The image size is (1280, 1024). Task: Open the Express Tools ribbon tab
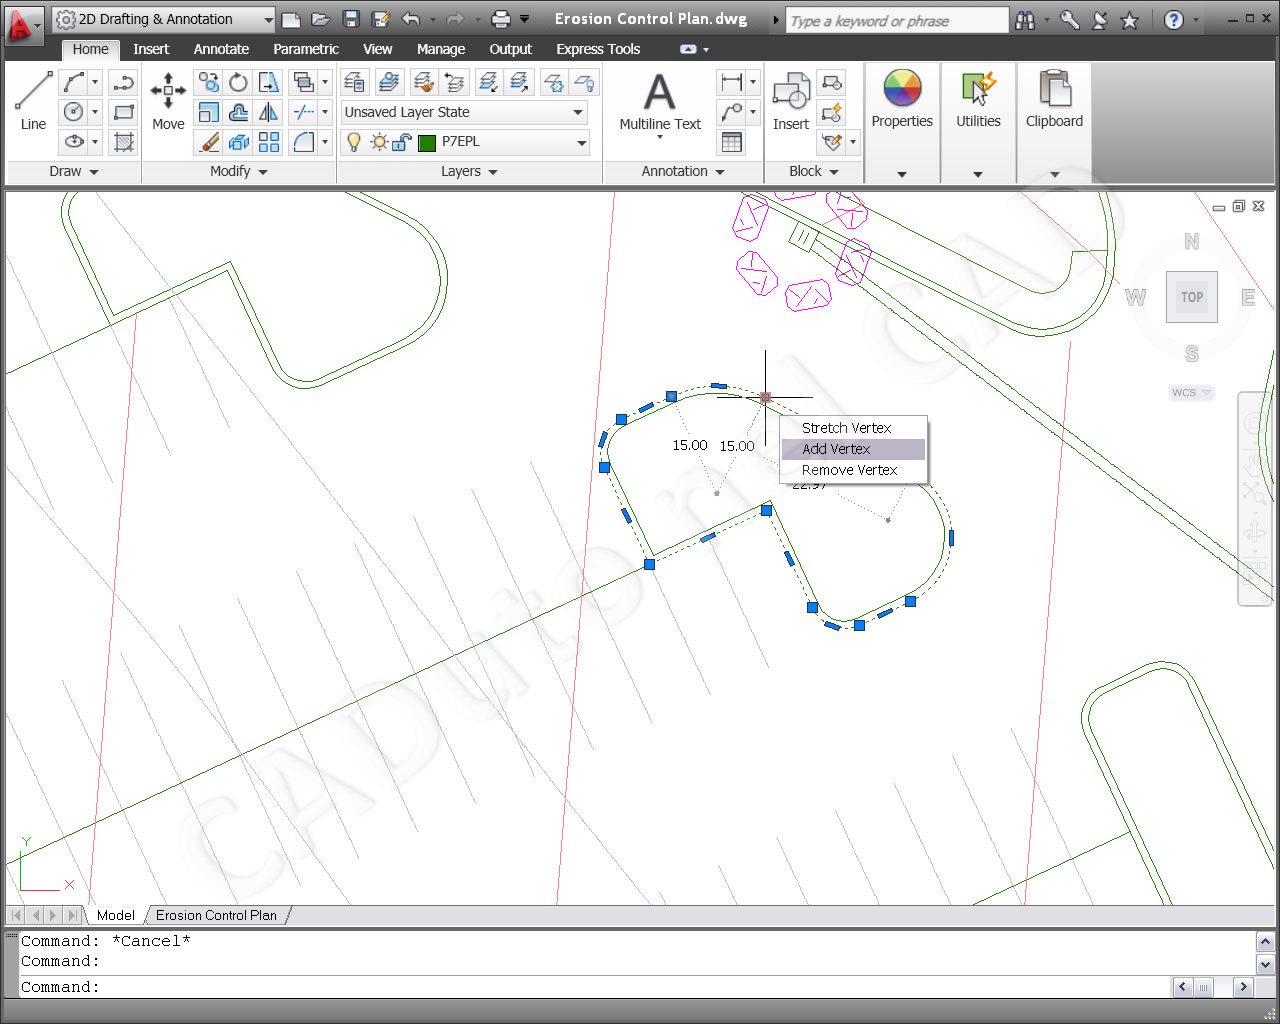pyautogui.click(x=598, y=49)
